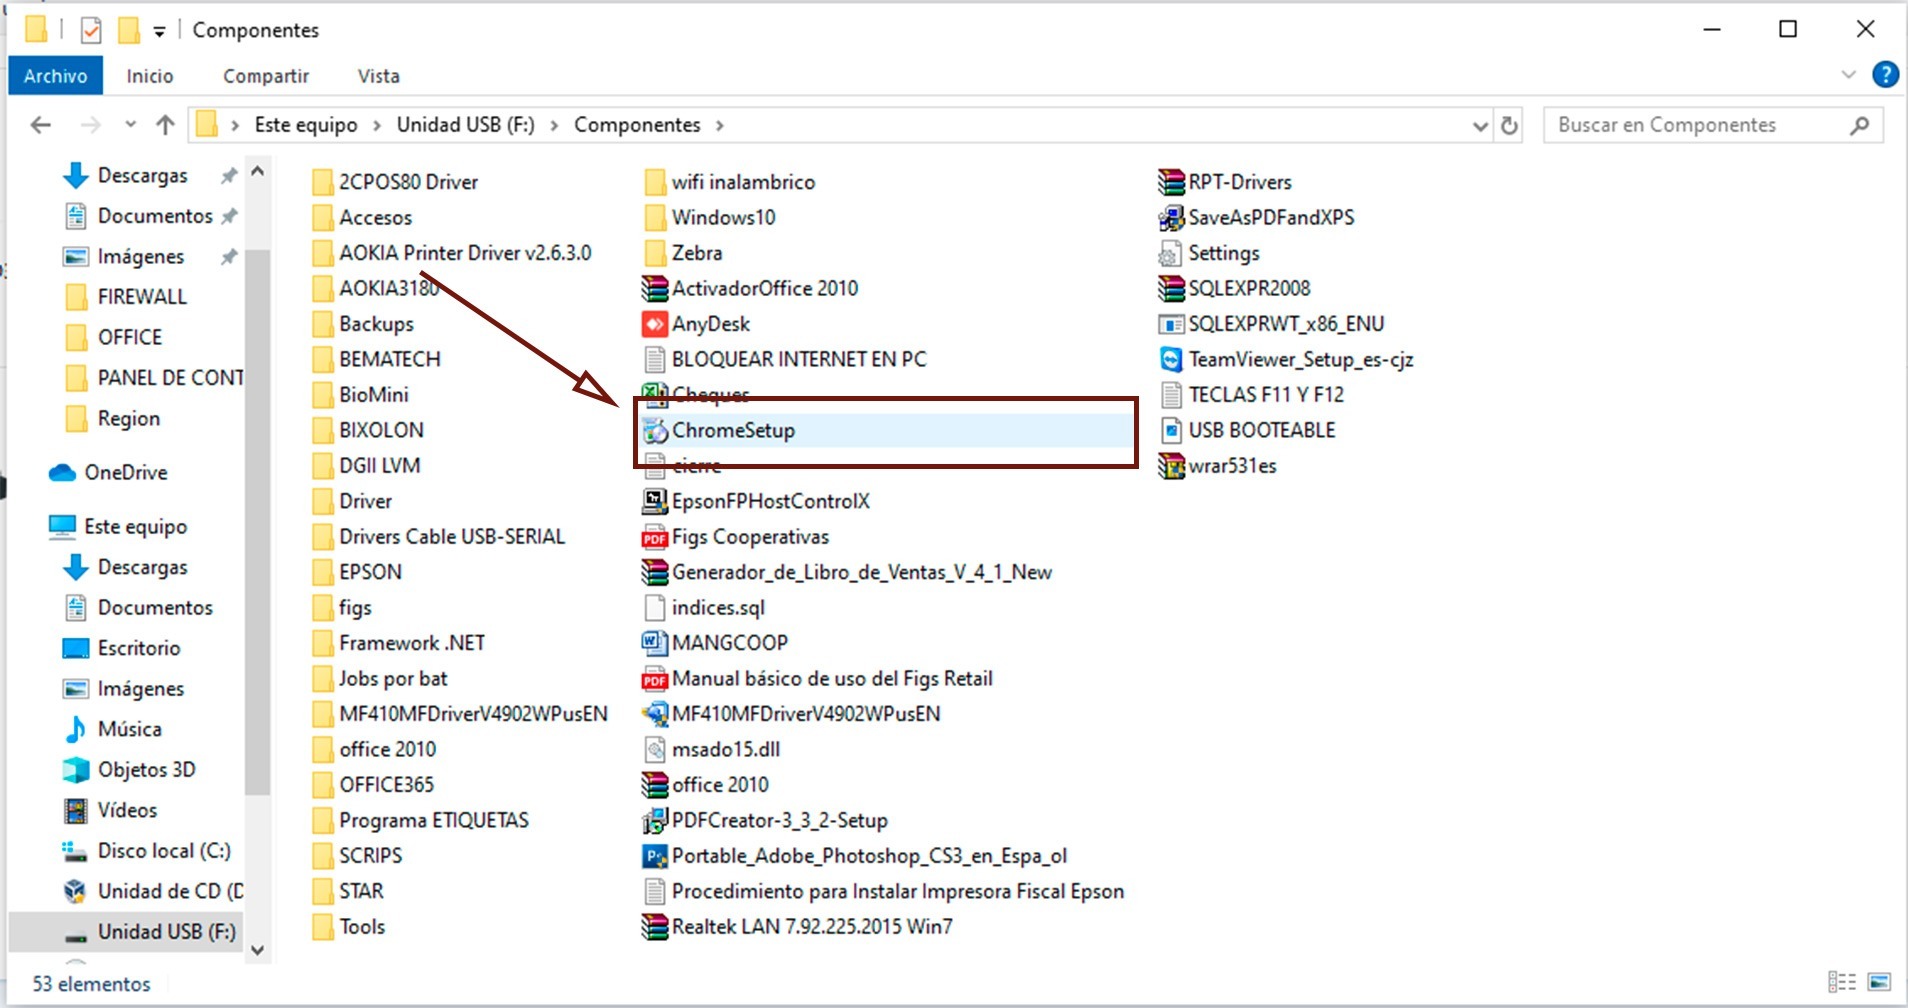Click the wrar531es WinRAR installer icon
The image size is (1908, 1008).
(1170, 466)
